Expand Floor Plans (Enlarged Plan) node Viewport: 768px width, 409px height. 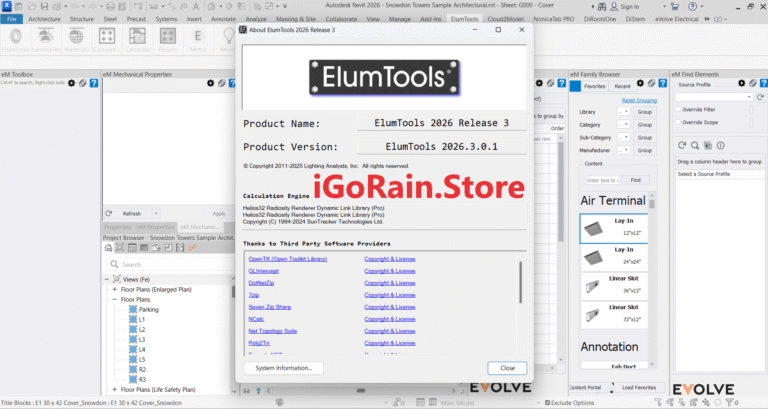coord(115,289)
